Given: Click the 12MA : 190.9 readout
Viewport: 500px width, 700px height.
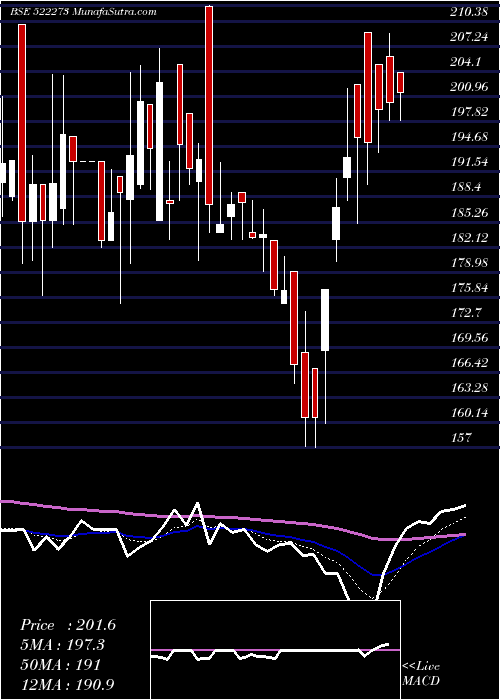Looking at the screenshot, I should (x=67, y=684).
